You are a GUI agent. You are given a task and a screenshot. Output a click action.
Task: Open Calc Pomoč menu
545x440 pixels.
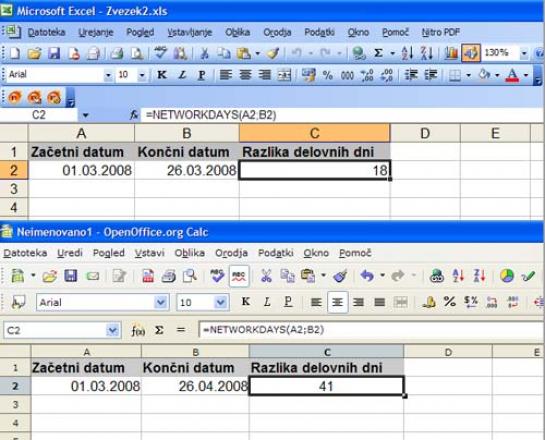click(x=355, y=253)
